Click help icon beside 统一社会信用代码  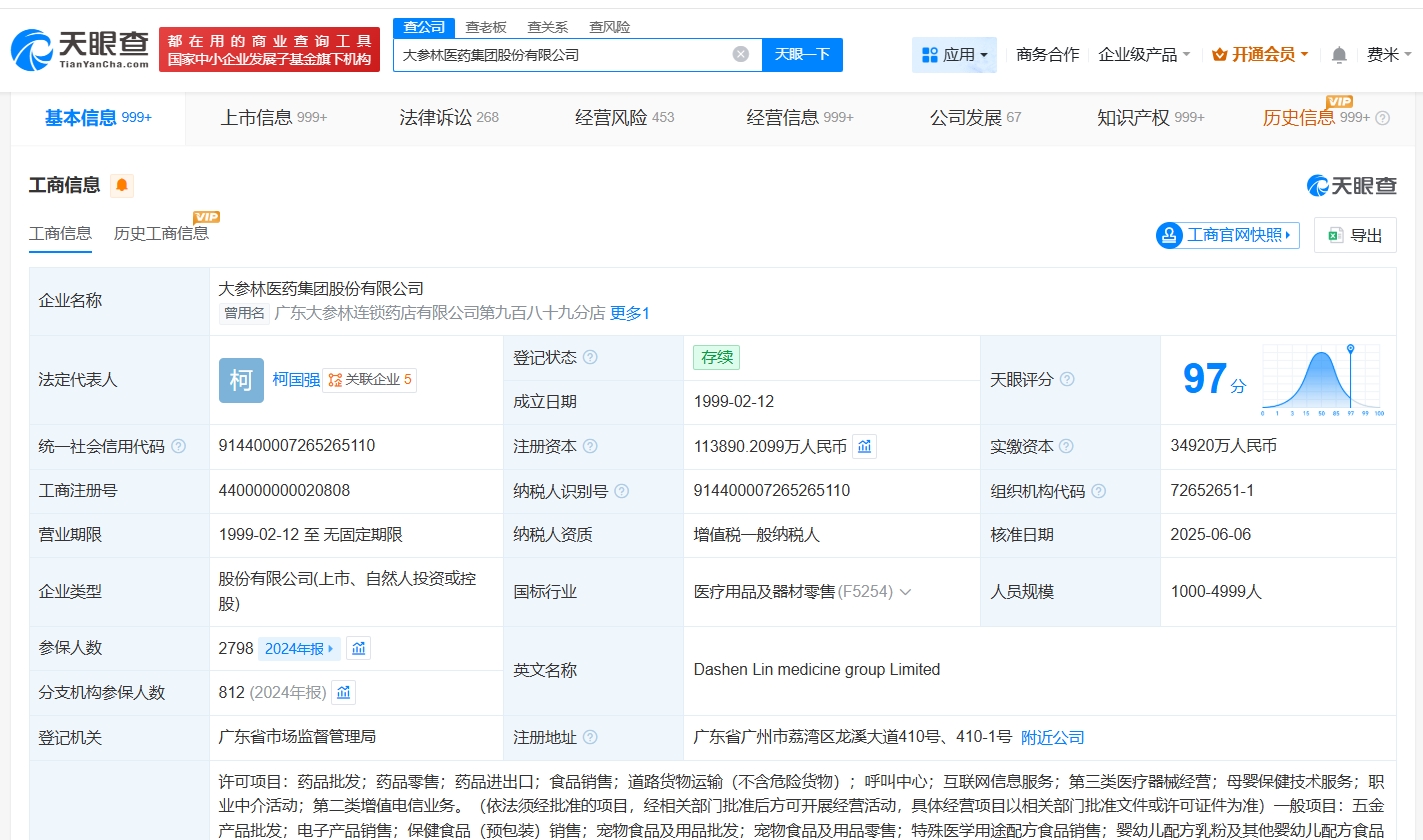pyautogui.click(x=178, y=447)
